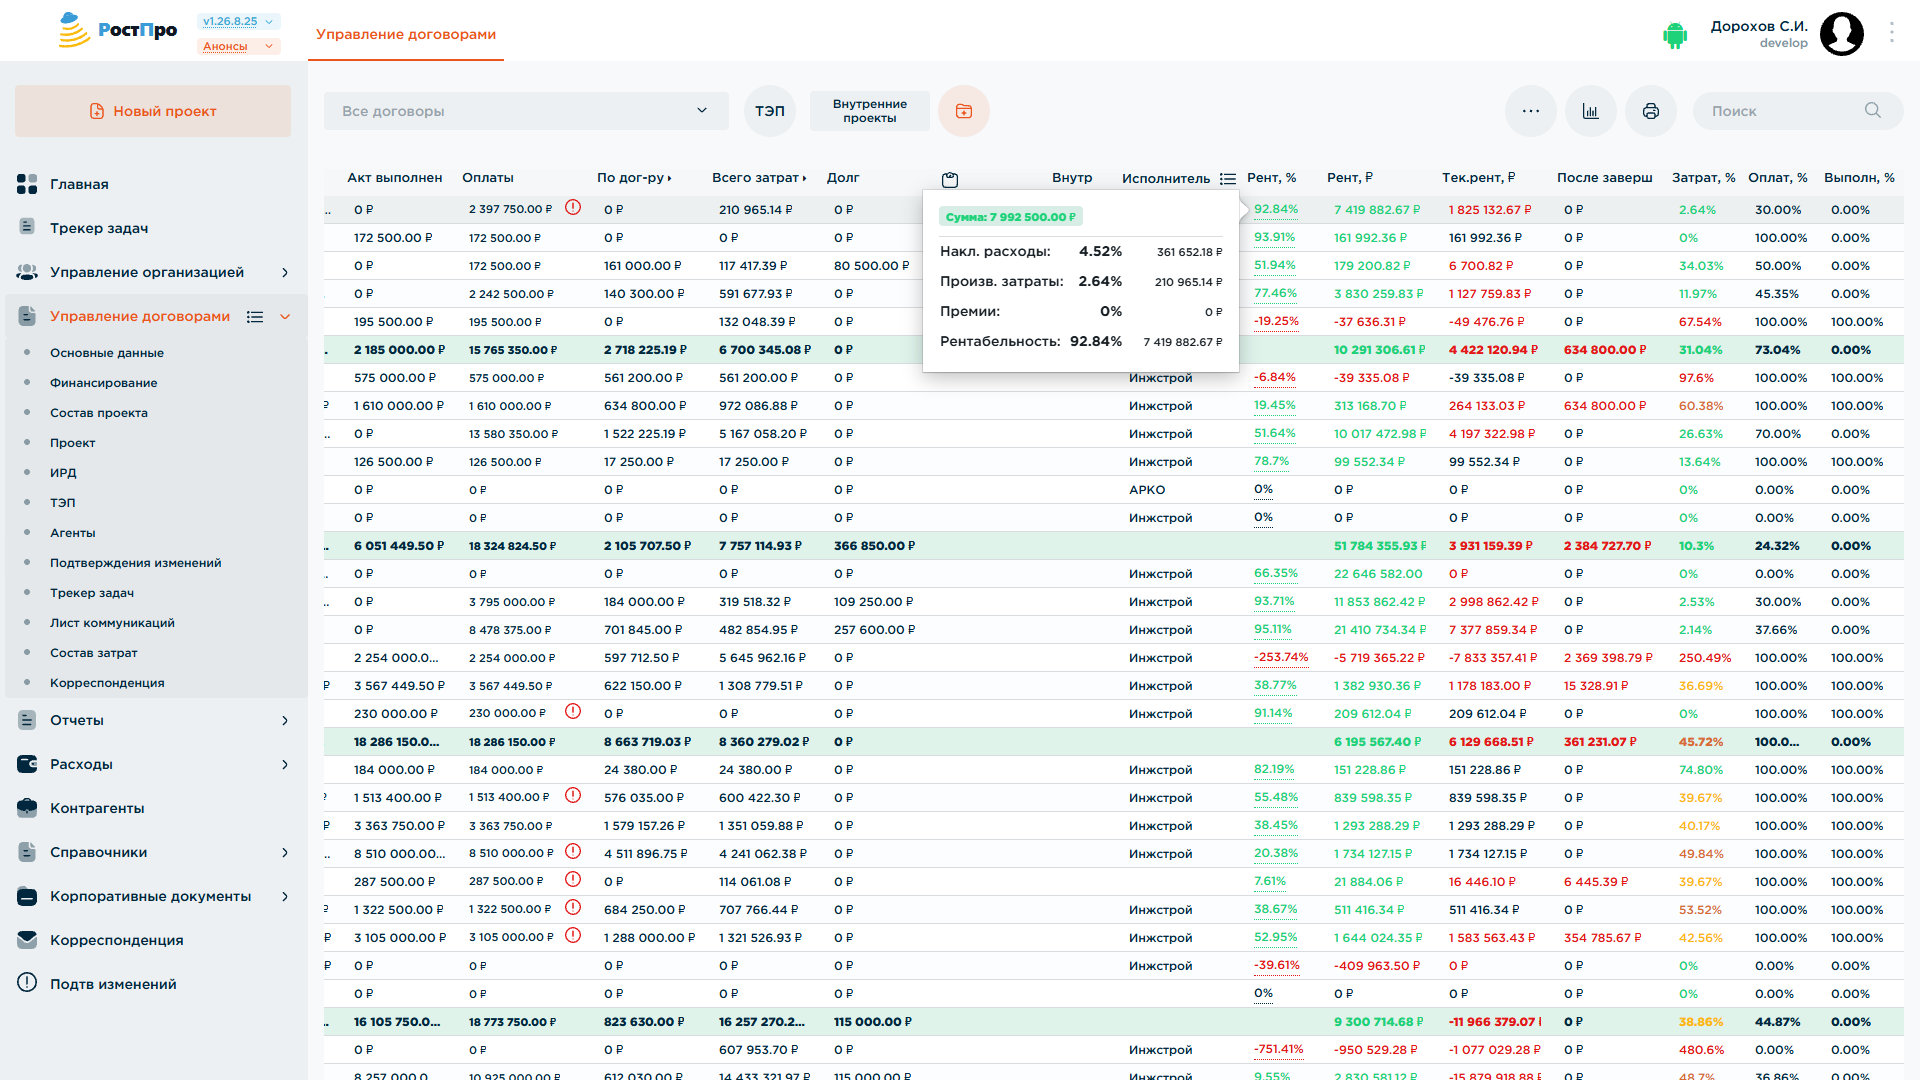Image resolution: width=1920 pixels, height=1080 pixels.
Task: Click list filter icon beside Исполнитель column
Action: (x=1228, y=179)
